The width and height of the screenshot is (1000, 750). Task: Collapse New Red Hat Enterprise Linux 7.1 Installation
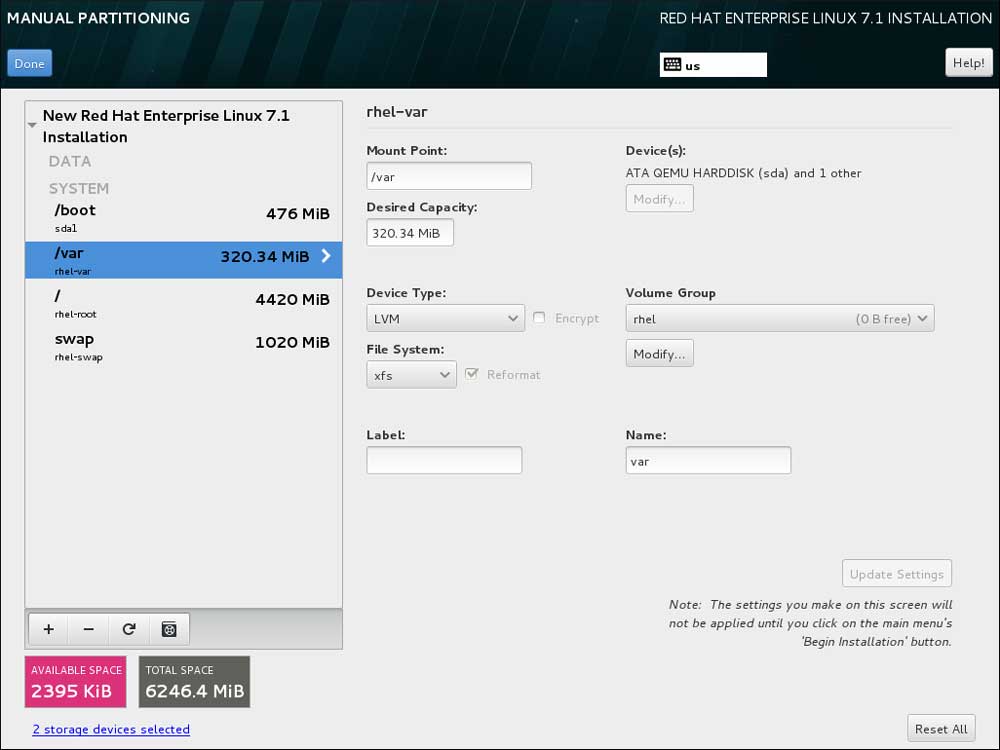click(32, 125)
